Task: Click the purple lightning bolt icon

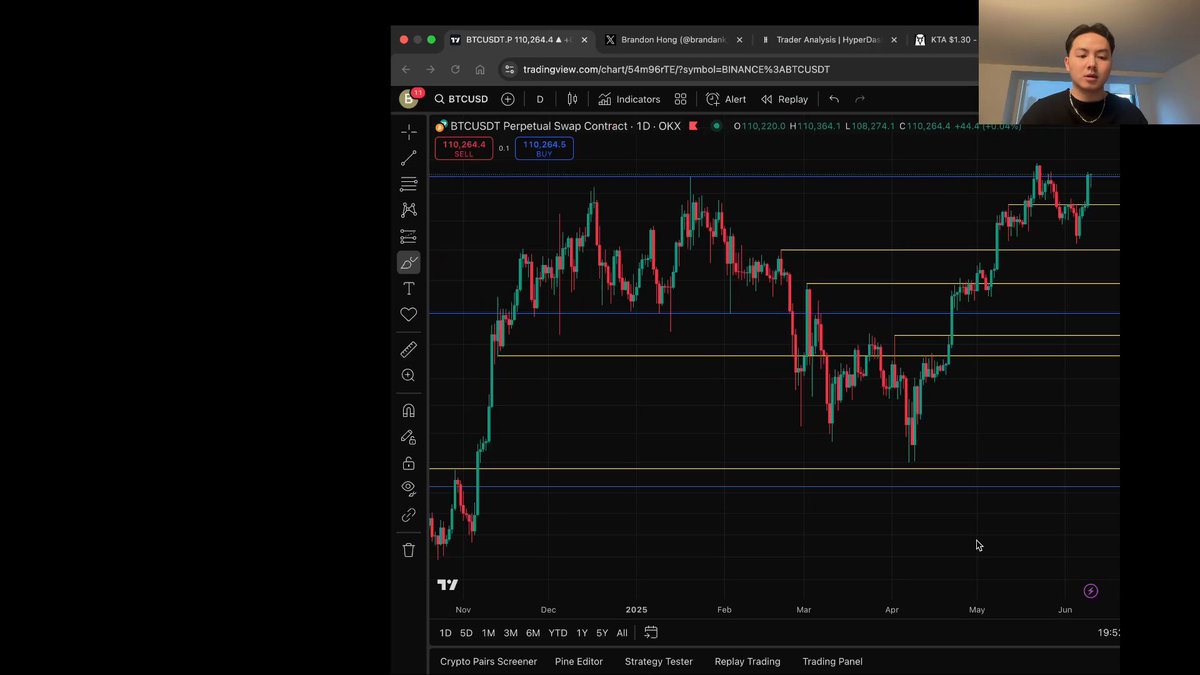Action: tap(1091, 591)
